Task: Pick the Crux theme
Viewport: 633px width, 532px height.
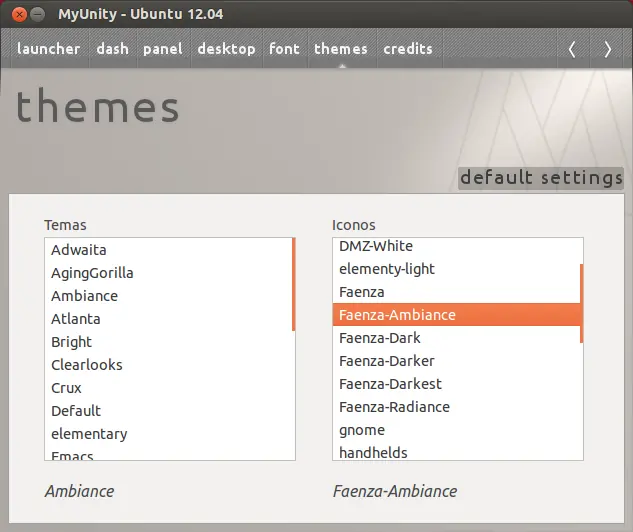Action: pyautogui.click(x=168, y=388)
